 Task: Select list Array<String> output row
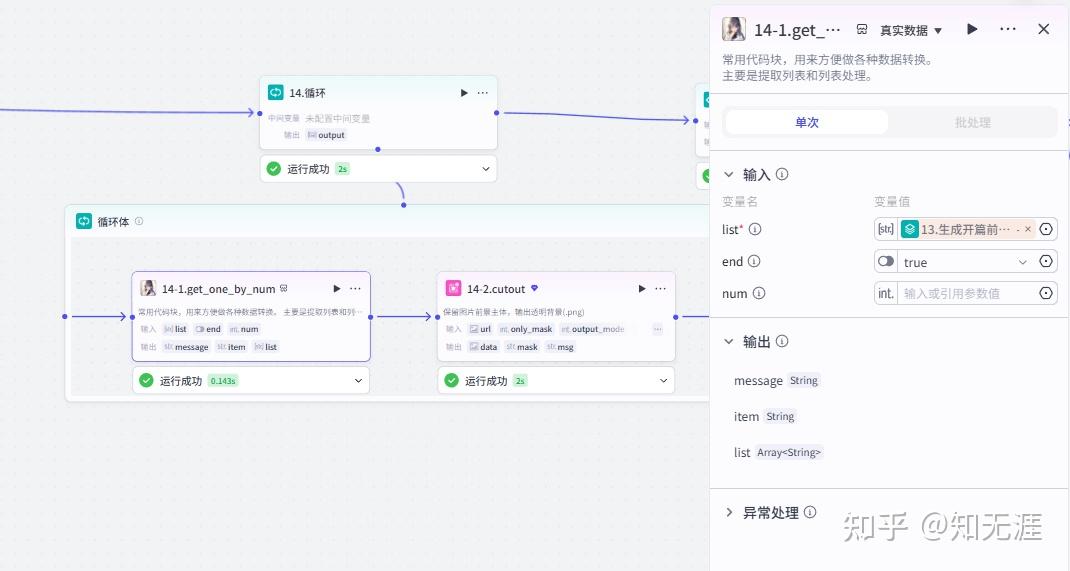pos(778,452)
